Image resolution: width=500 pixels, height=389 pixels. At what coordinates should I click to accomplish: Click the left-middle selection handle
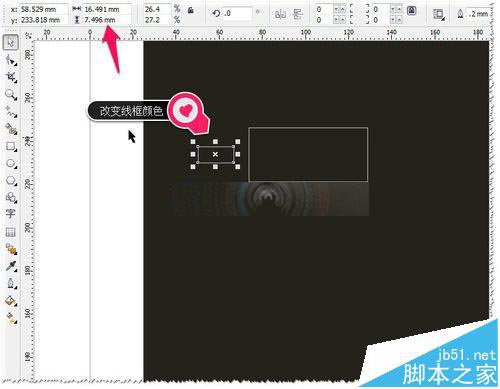(193, 154)
